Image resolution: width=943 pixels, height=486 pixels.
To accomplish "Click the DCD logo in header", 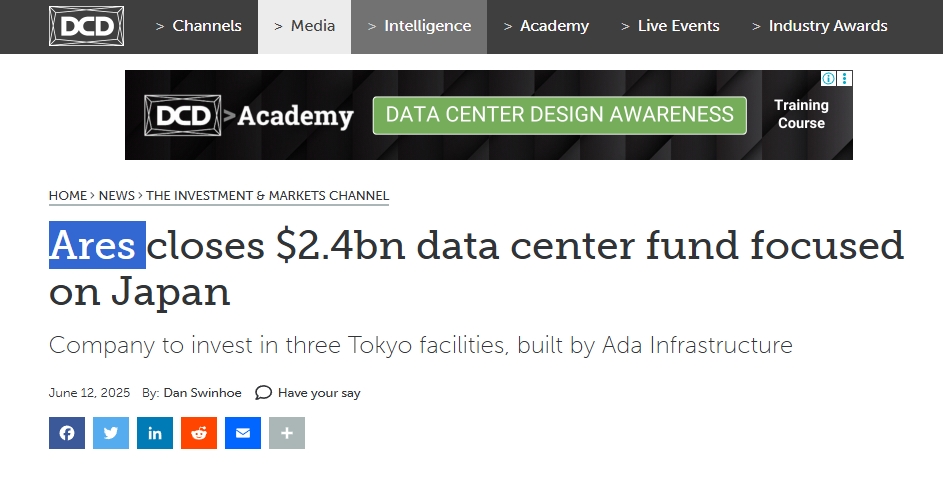I will (87, 26).
